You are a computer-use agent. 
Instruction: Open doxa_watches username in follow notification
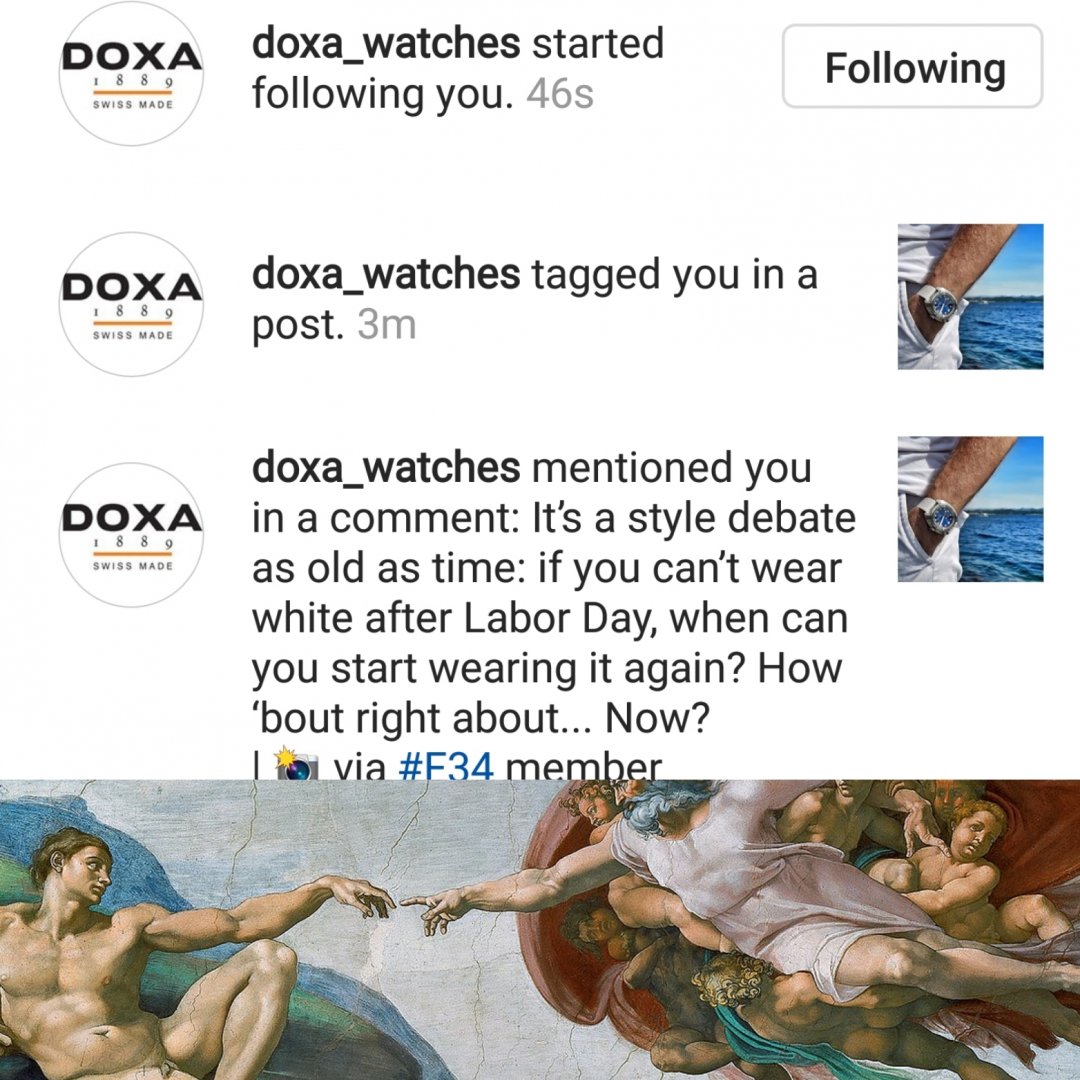(x=386, y=43)
